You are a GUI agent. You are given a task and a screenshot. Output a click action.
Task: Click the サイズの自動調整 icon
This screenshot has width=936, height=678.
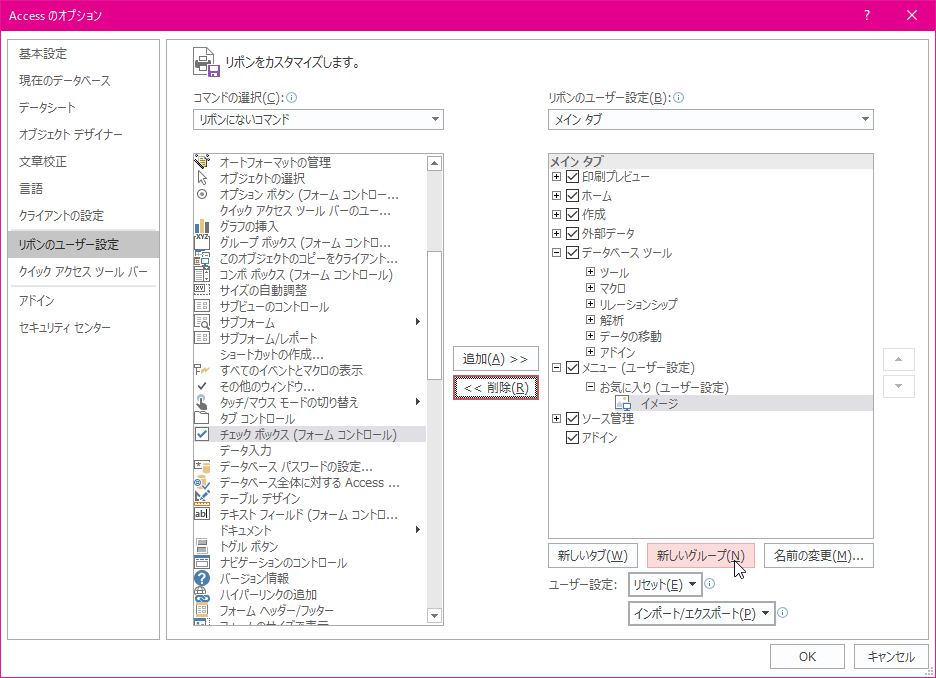[202, 290]
